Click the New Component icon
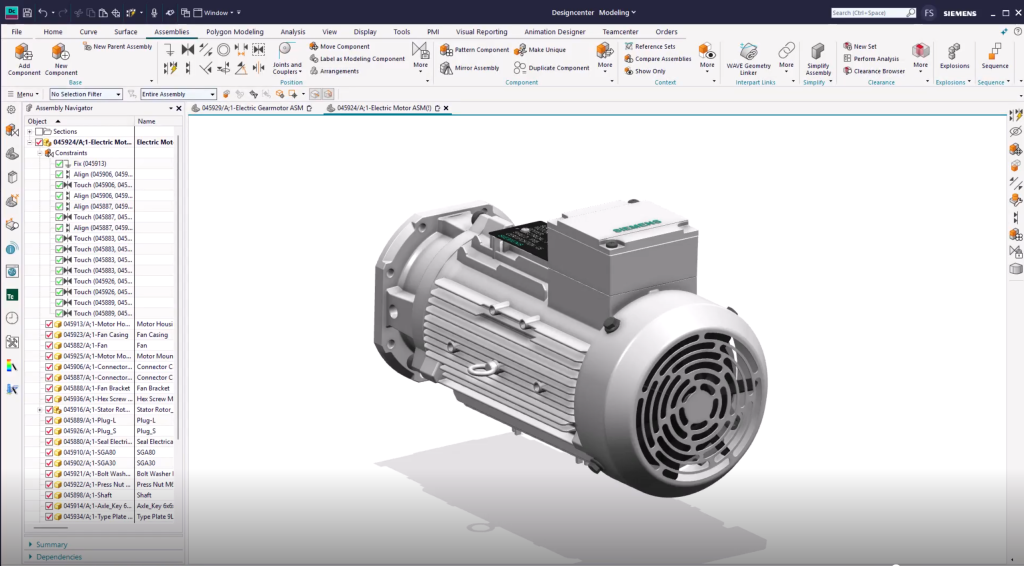 (x=61, y=52)
